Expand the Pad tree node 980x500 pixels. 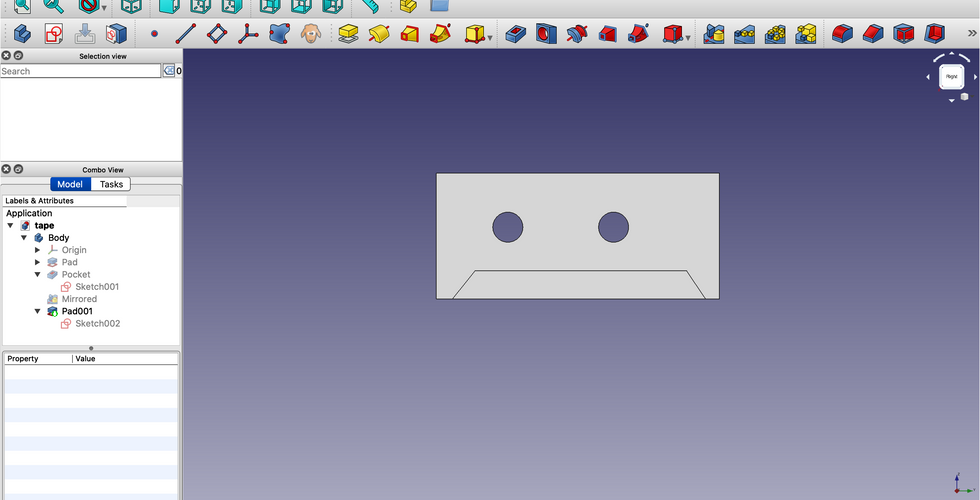(38, 262)
